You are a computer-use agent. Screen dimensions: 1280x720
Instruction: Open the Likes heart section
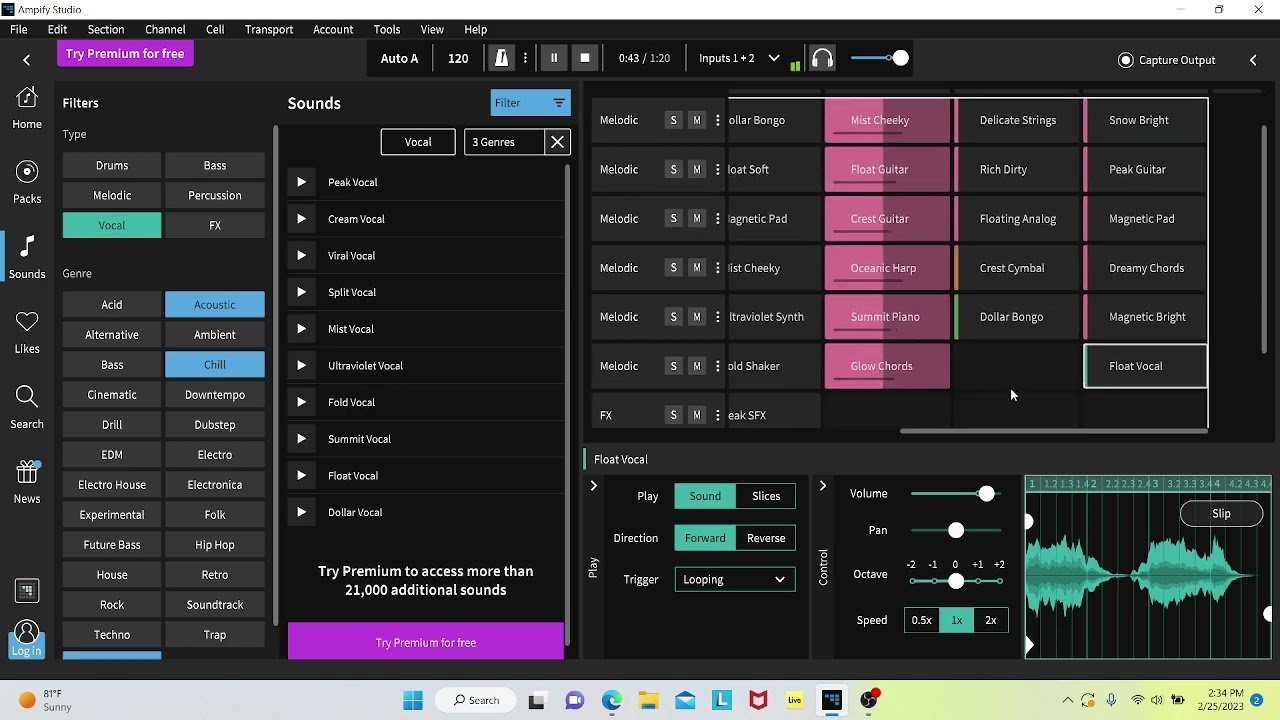27,332
